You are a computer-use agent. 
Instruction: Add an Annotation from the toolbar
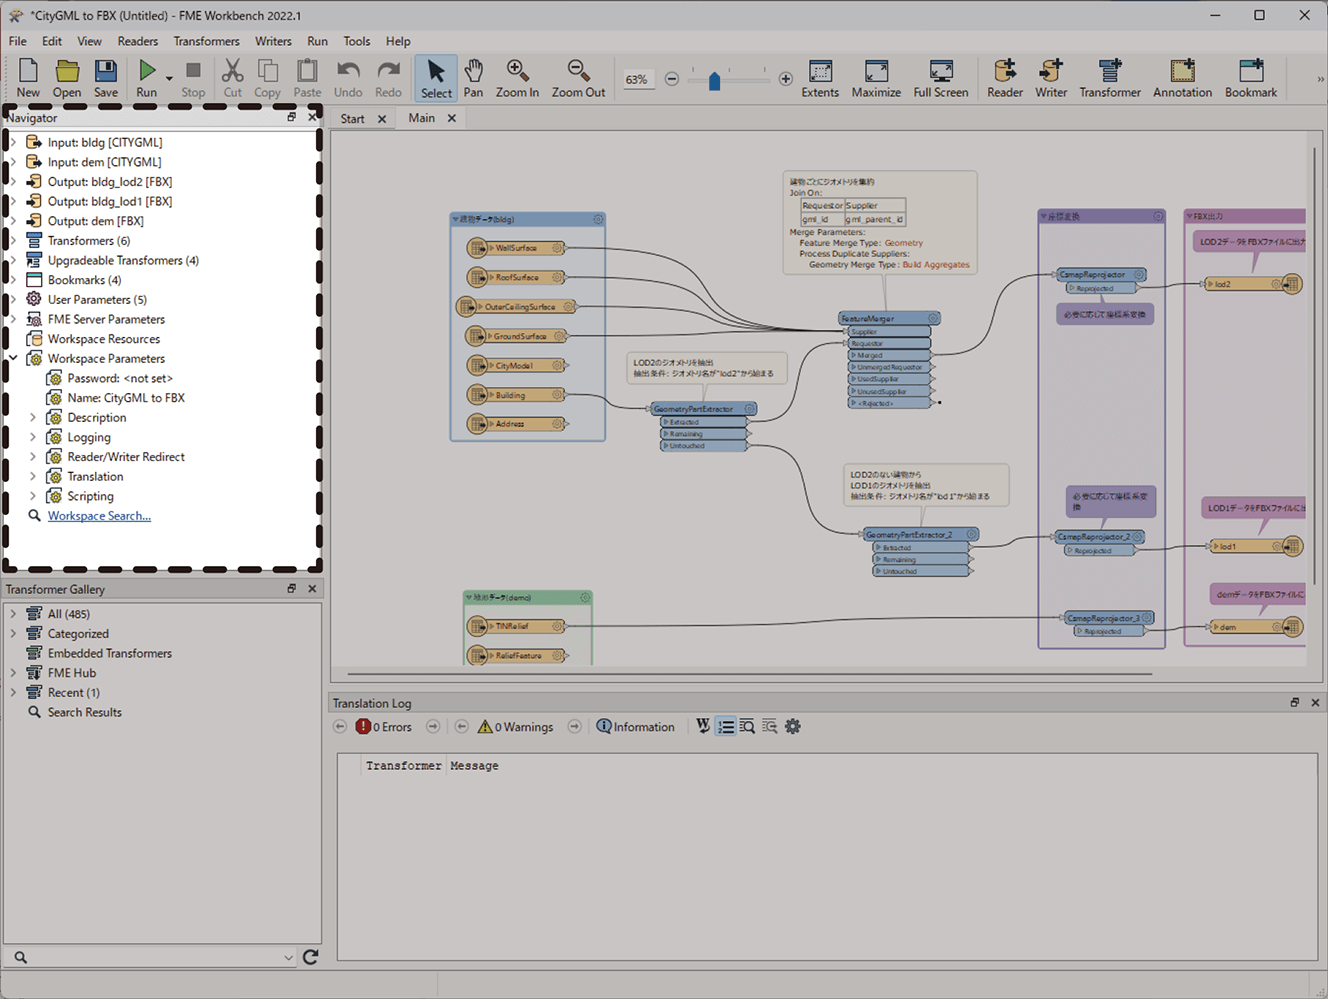(1182, 78)
